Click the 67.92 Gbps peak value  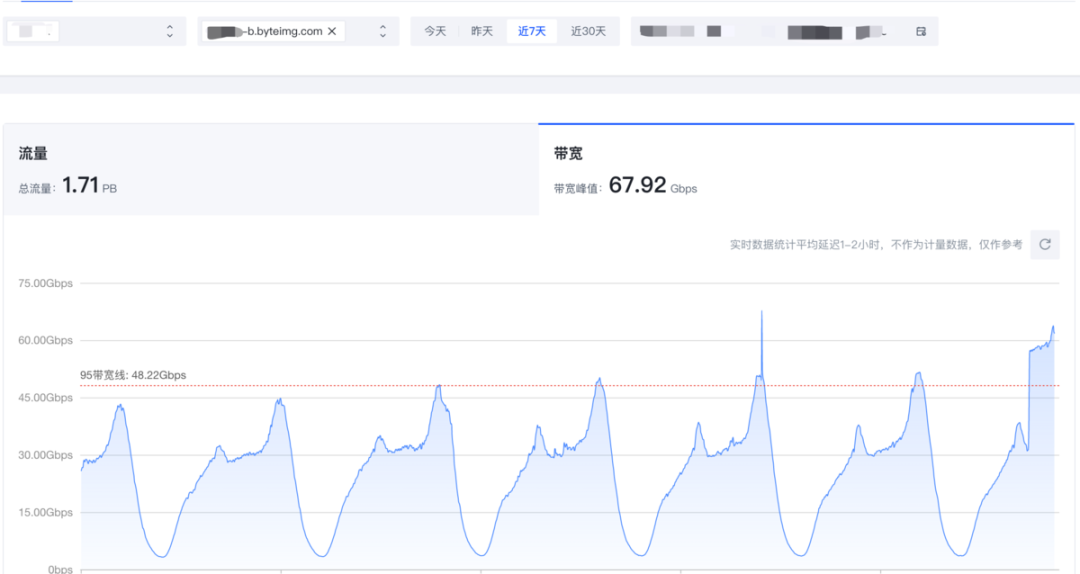(x=653, y=185)
